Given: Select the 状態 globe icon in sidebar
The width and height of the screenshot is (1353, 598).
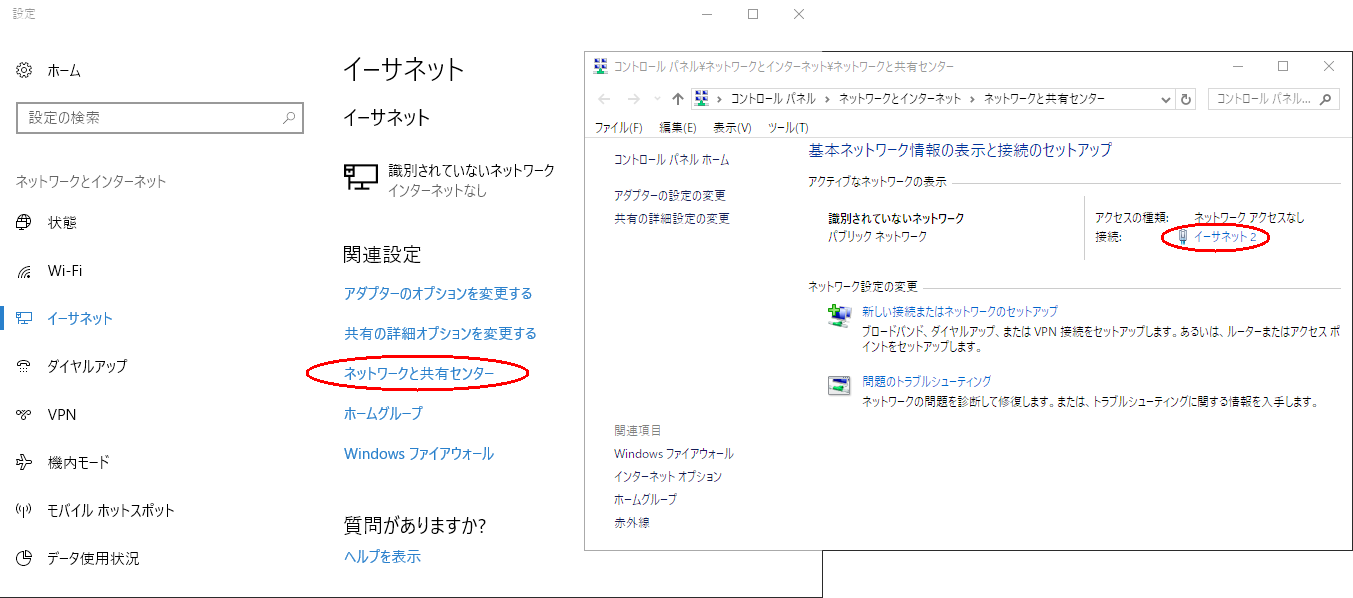Looking at the screenshot, I should pyautogui.click(x=24, y=223).
